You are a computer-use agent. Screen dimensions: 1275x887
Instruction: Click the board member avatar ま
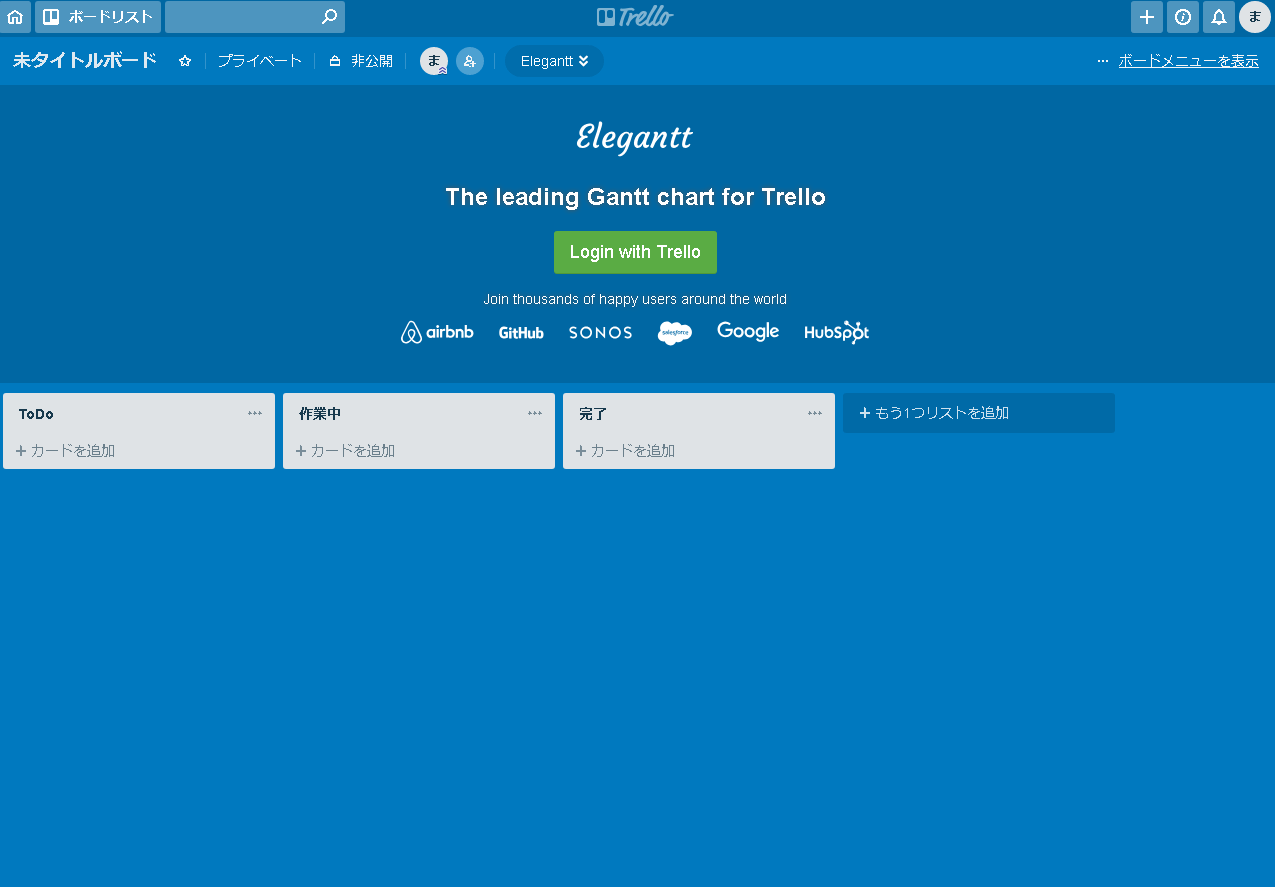coord(433,61)
